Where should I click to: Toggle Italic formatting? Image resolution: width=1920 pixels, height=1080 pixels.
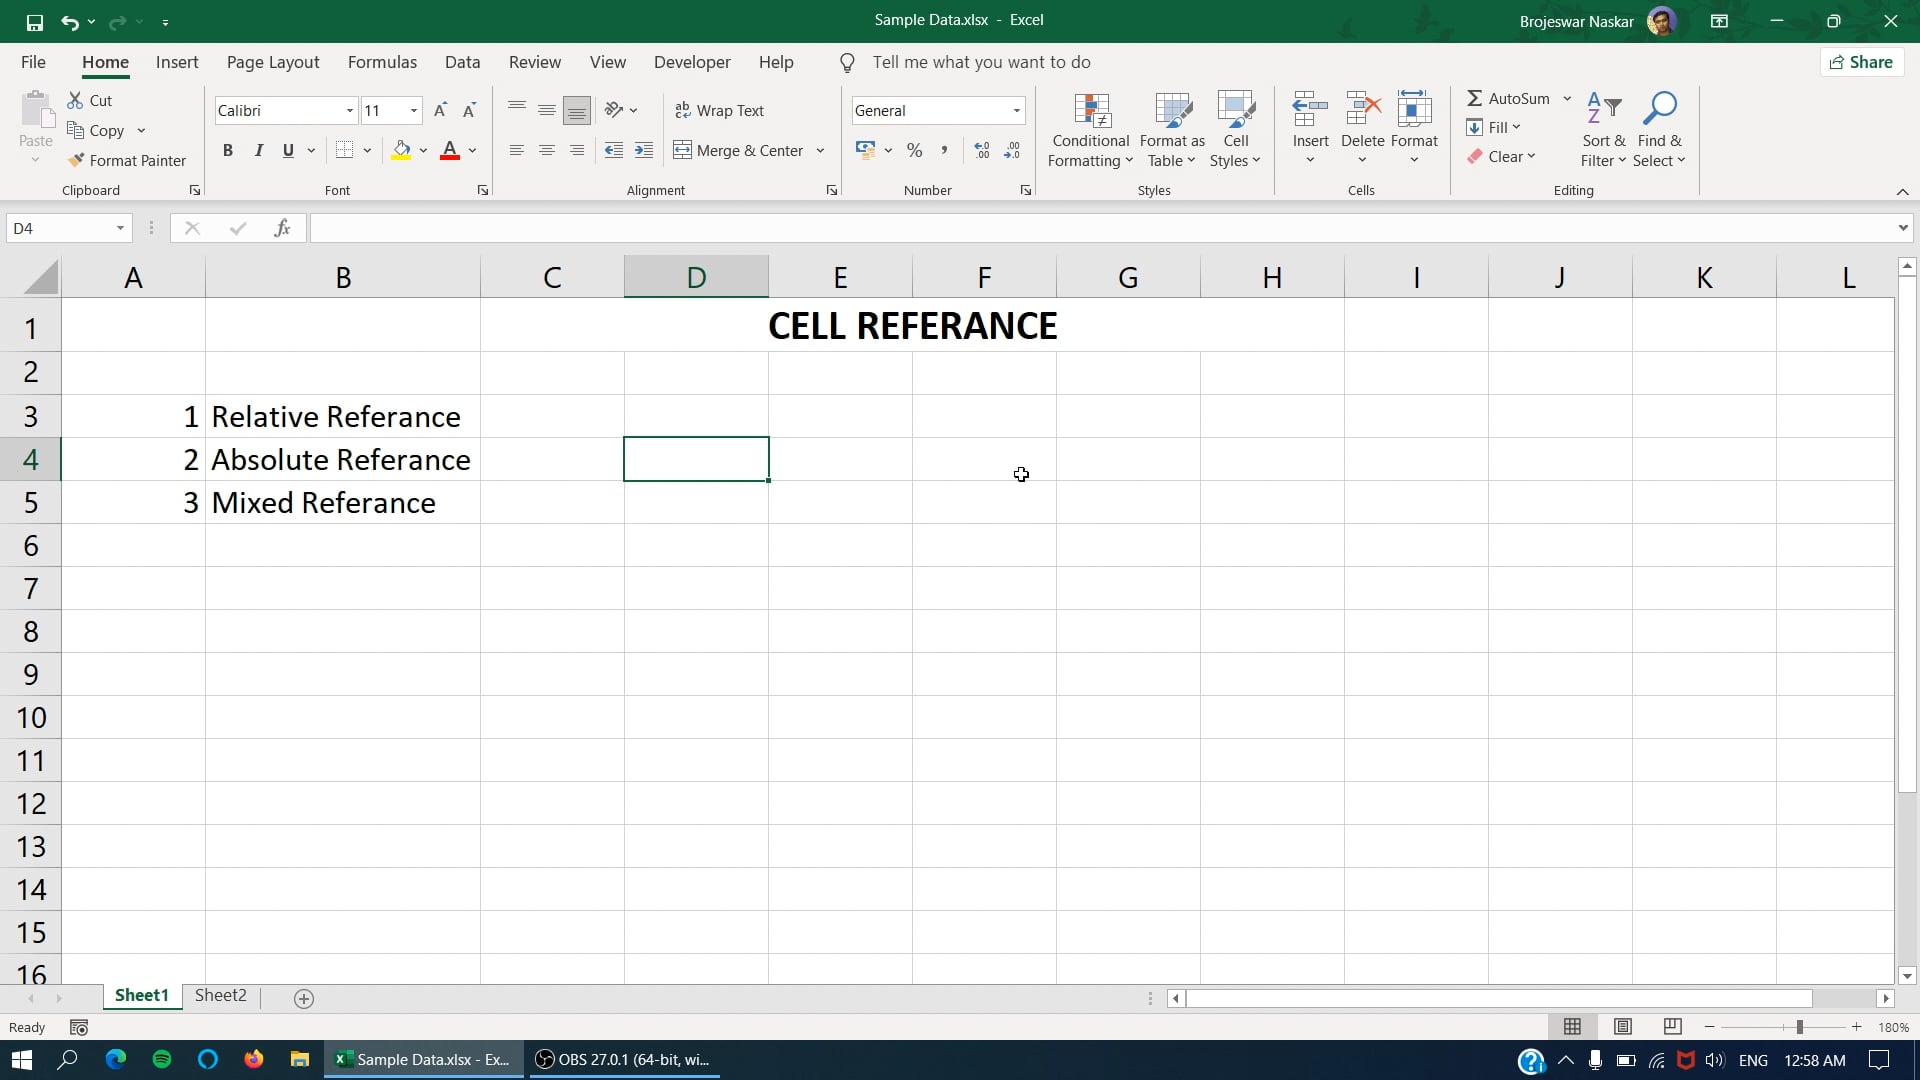click(x=258, y=150)
